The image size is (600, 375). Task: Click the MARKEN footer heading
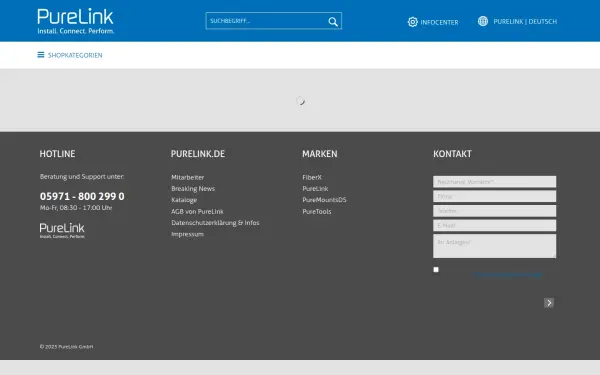pyautogui.click(x=320, y=154)
